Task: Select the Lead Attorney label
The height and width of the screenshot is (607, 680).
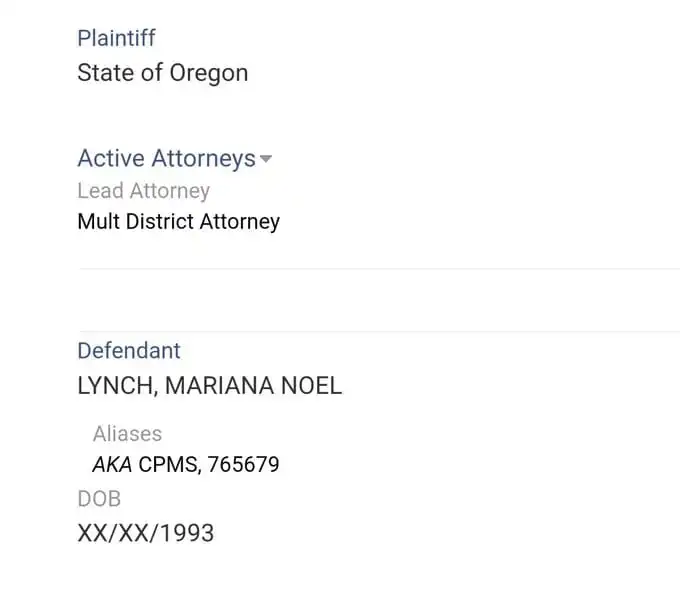Action: pyautogui.click(x=143, y=190)
